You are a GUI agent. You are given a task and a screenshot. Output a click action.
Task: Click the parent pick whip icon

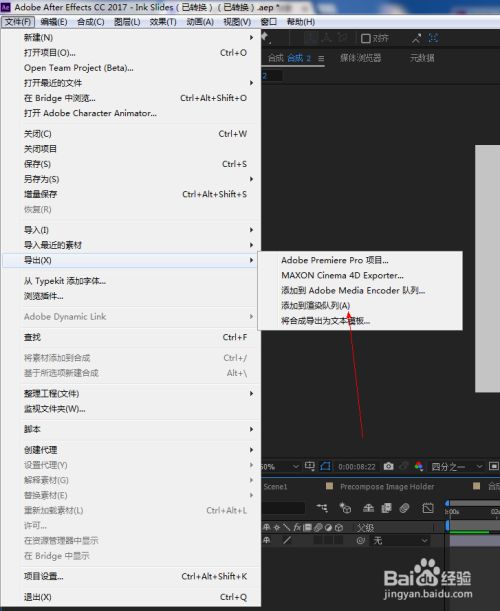tap(361, 540)
